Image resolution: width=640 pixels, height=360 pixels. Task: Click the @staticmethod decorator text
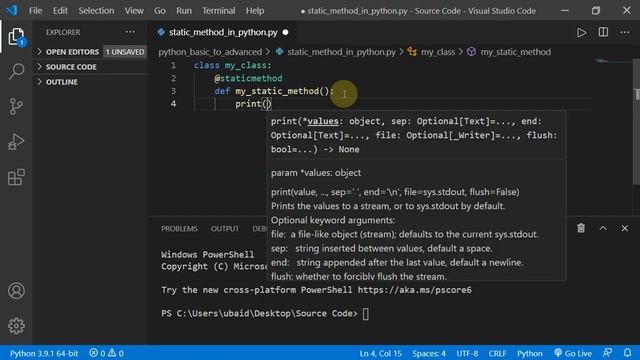(x=248, y=78)
